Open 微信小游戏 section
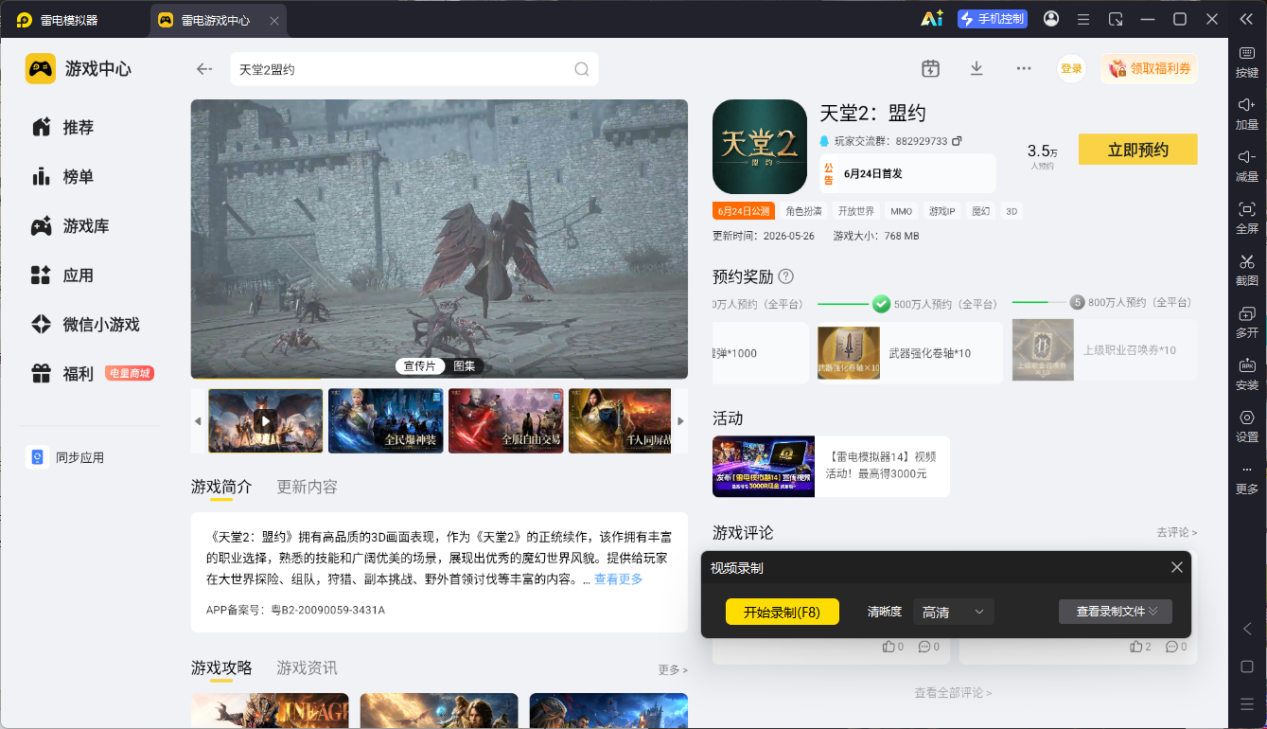 tap(85, 325)
